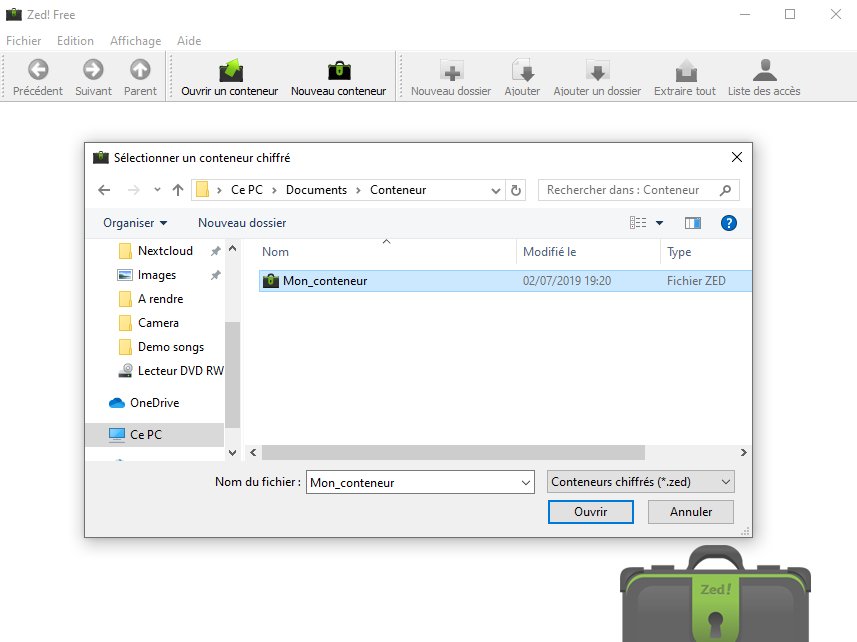Open the Aide menu
This screenshot has height=642, width=857.
189,41
